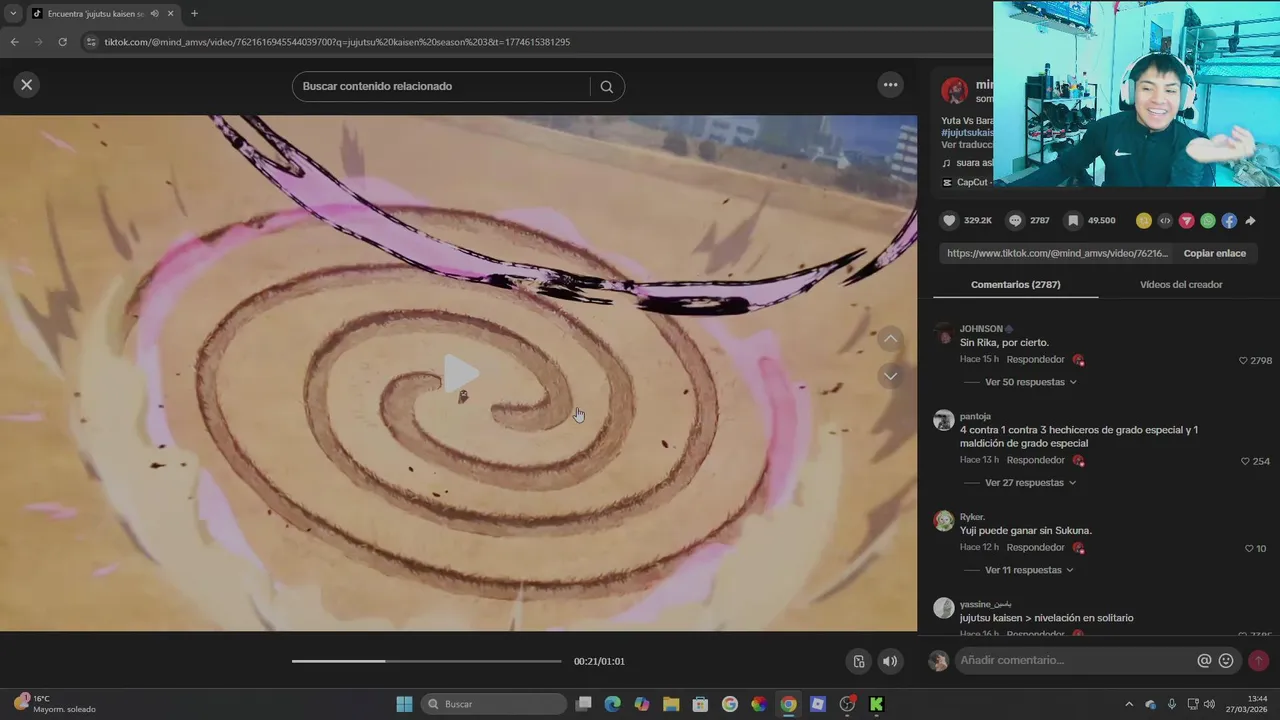The image size is (1280, 720).
Task: Open the three-dot more options menu
Action: click(890, 85)
